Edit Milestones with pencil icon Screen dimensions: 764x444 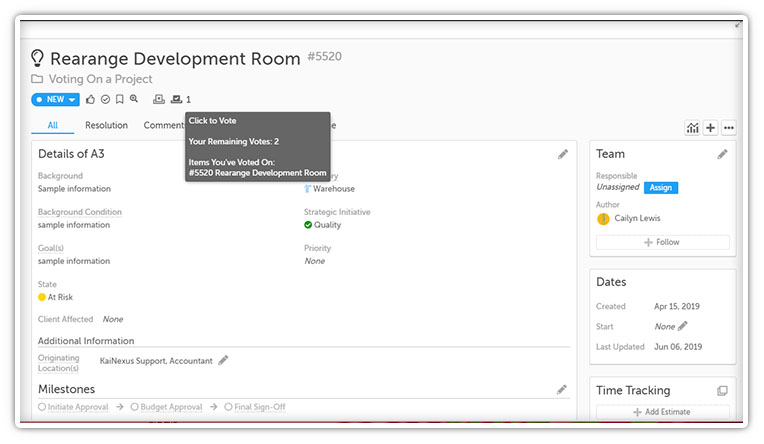(562, 390)
